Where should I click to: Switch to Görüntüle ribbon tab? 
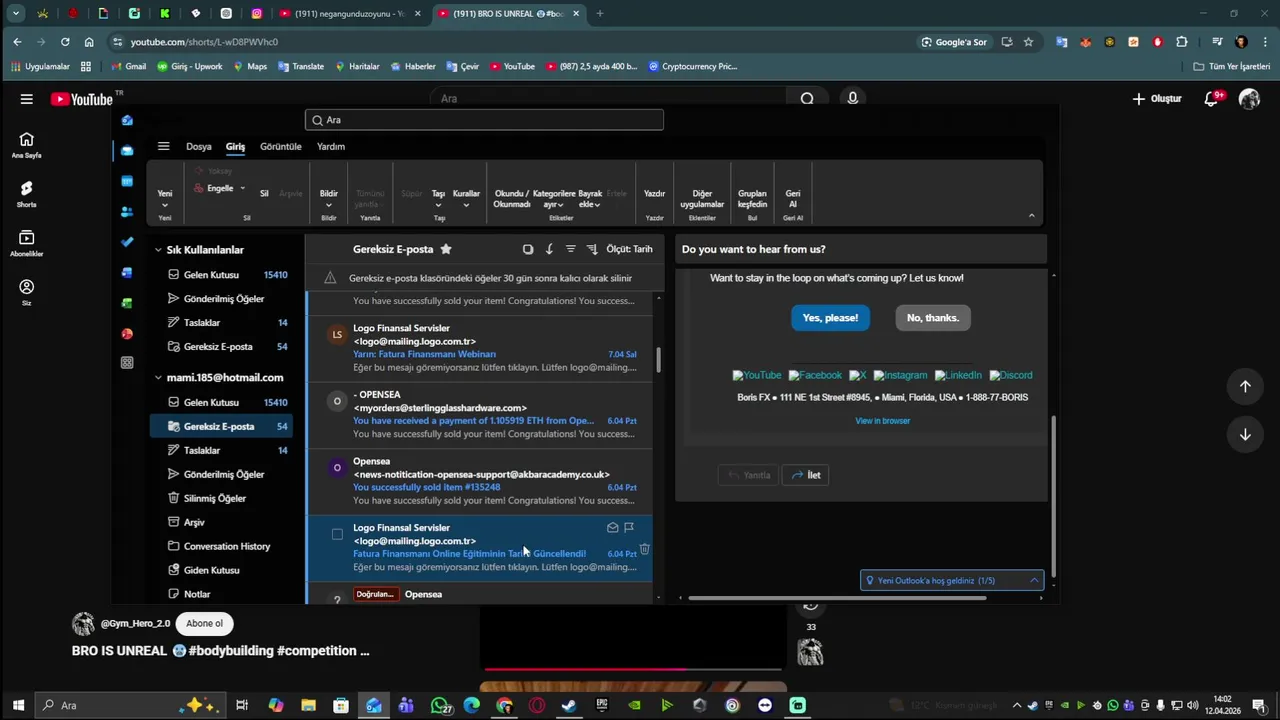tap(281, 146)
